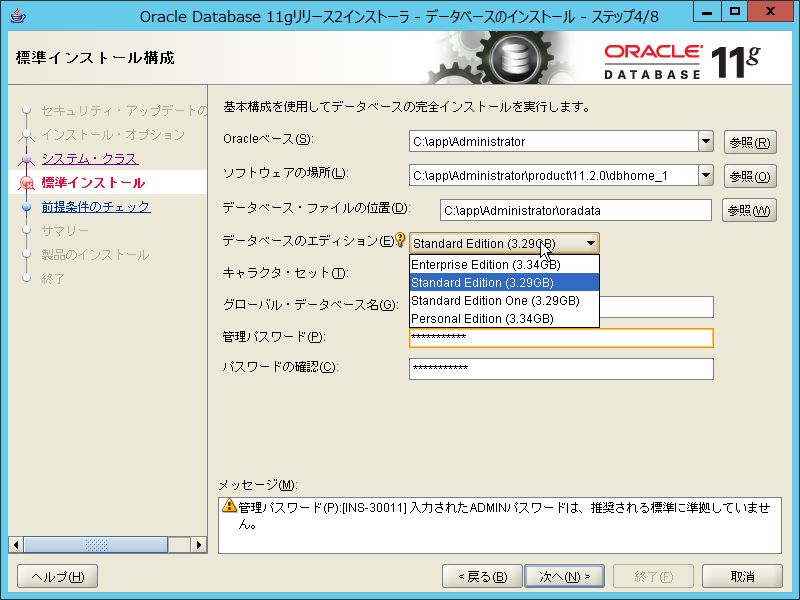
Task: Select Enterprise Edition (3.34GB) option
Action: (x=504, y=264)
